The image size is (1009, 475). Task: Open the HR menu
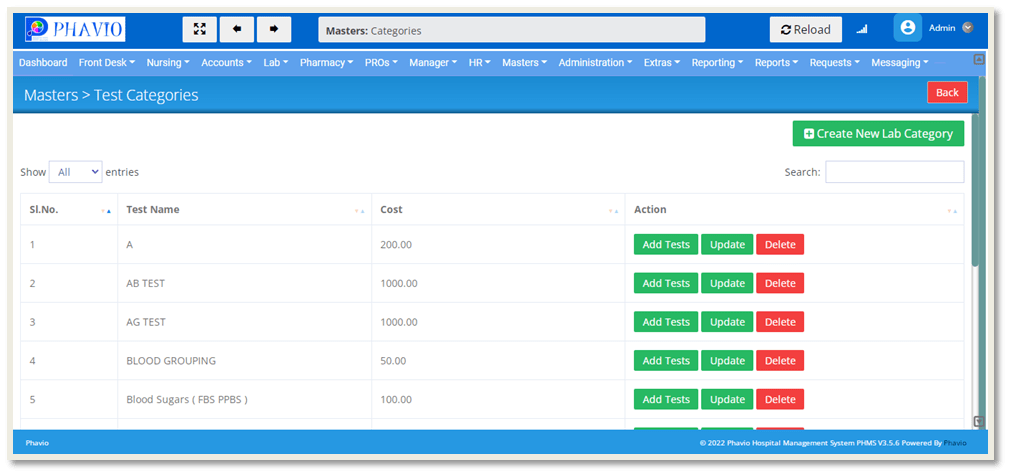click(x=479, y=62)
